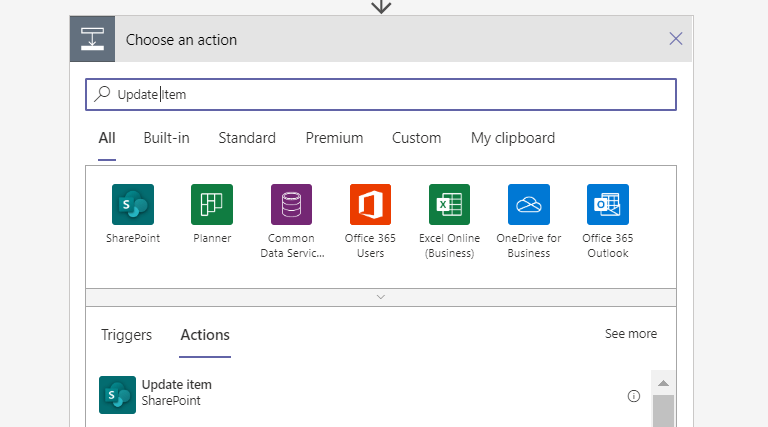The height and width of the screenshot is (427, 768).
Task: Click the info icon for Update item
Action: [x=633, y=396]
